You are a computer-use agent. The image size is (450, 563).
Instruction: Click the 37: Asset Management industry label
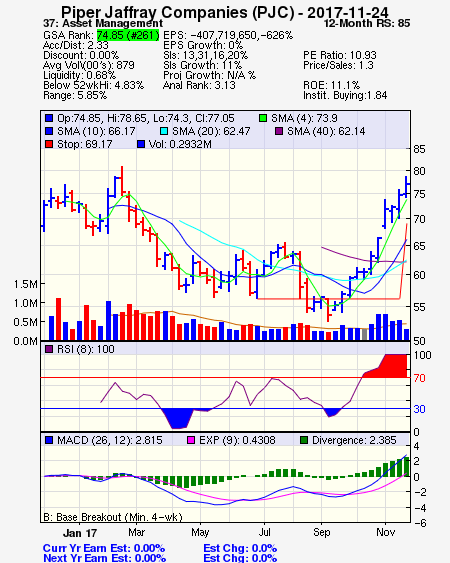tap(103, 23)
